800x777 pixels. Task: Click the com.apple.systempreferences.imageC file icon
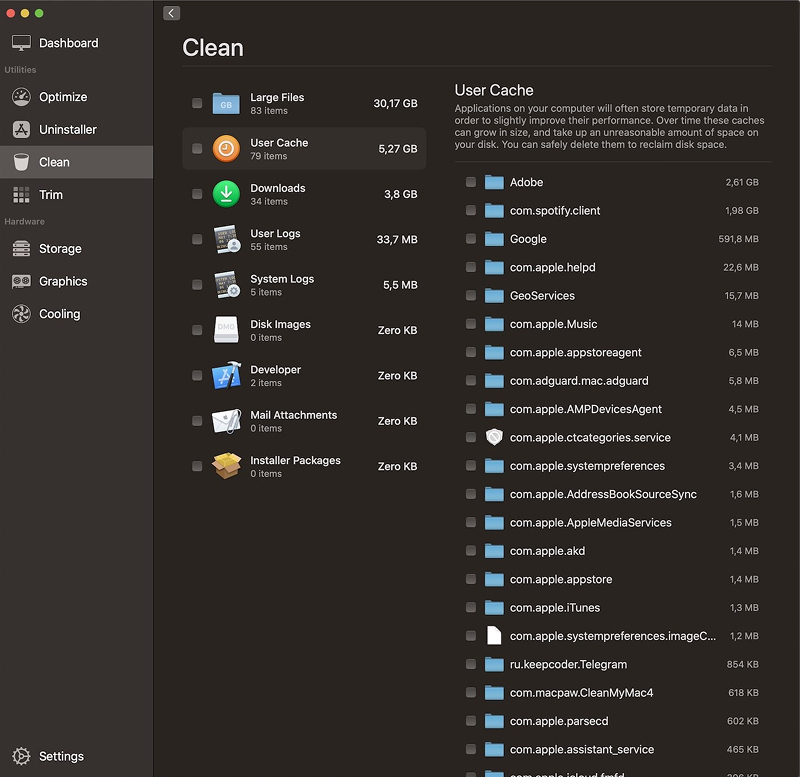(x=494, y=636)
